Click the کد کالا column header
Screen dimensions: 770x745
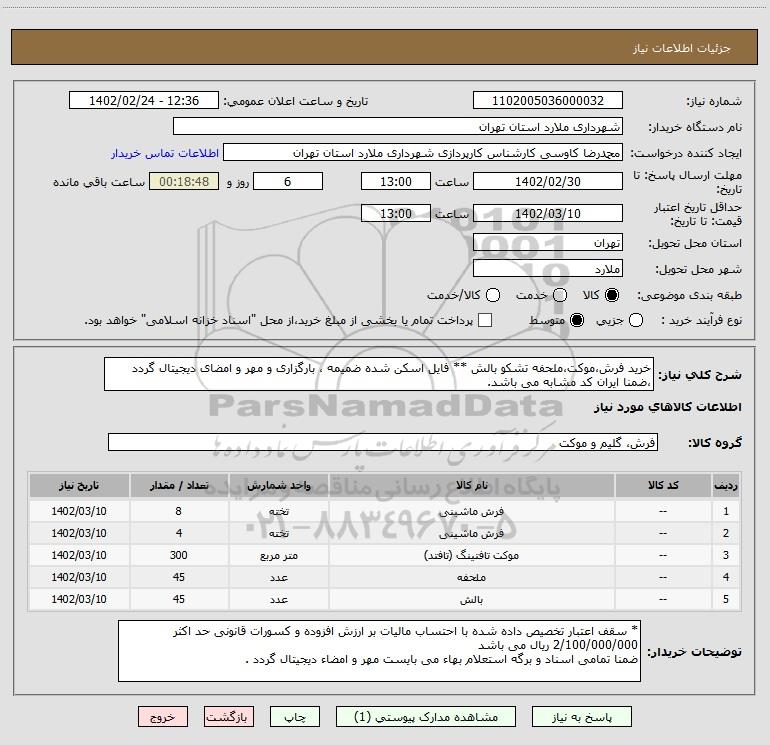pyautogui.click(x=663, y=485)
